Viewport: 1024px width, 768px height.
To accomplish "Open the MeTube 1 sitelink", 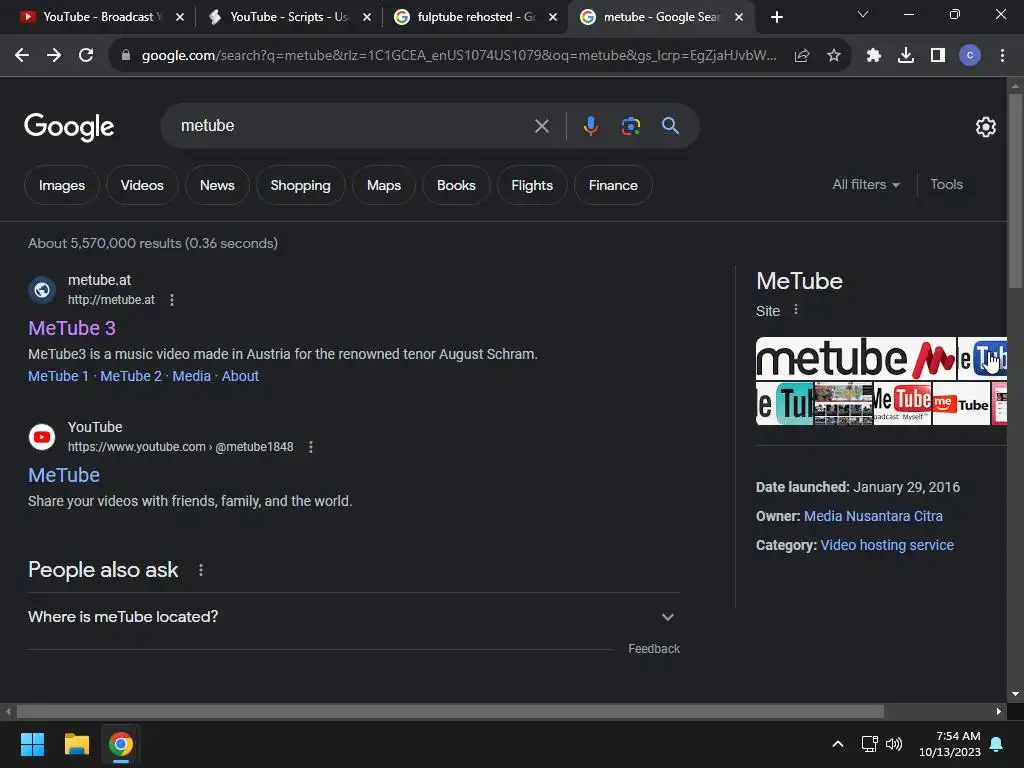I will (58, 376).
